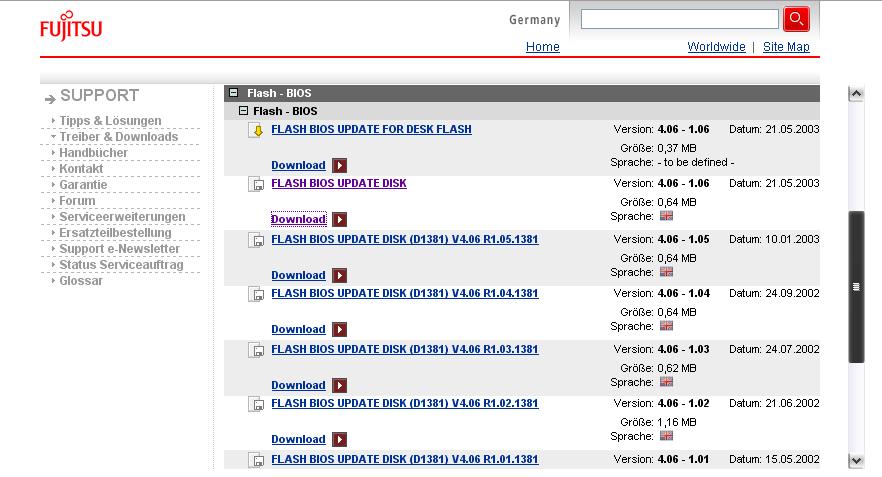Open Handbücher in the support menu

93,152
